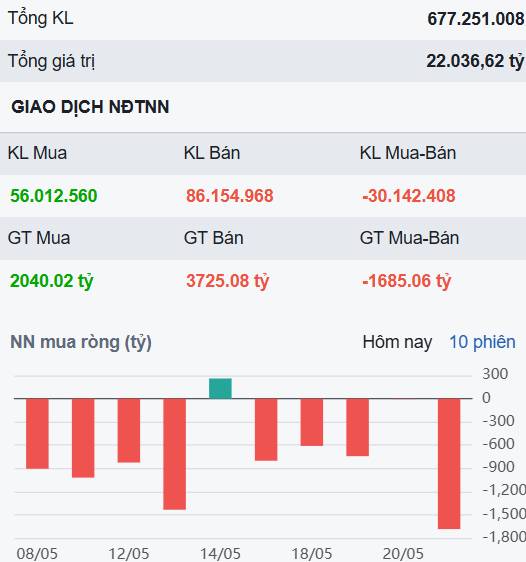Select the KL Mua value 56.012.560
This screenshot has width=526, height=562.
(54, 196)
